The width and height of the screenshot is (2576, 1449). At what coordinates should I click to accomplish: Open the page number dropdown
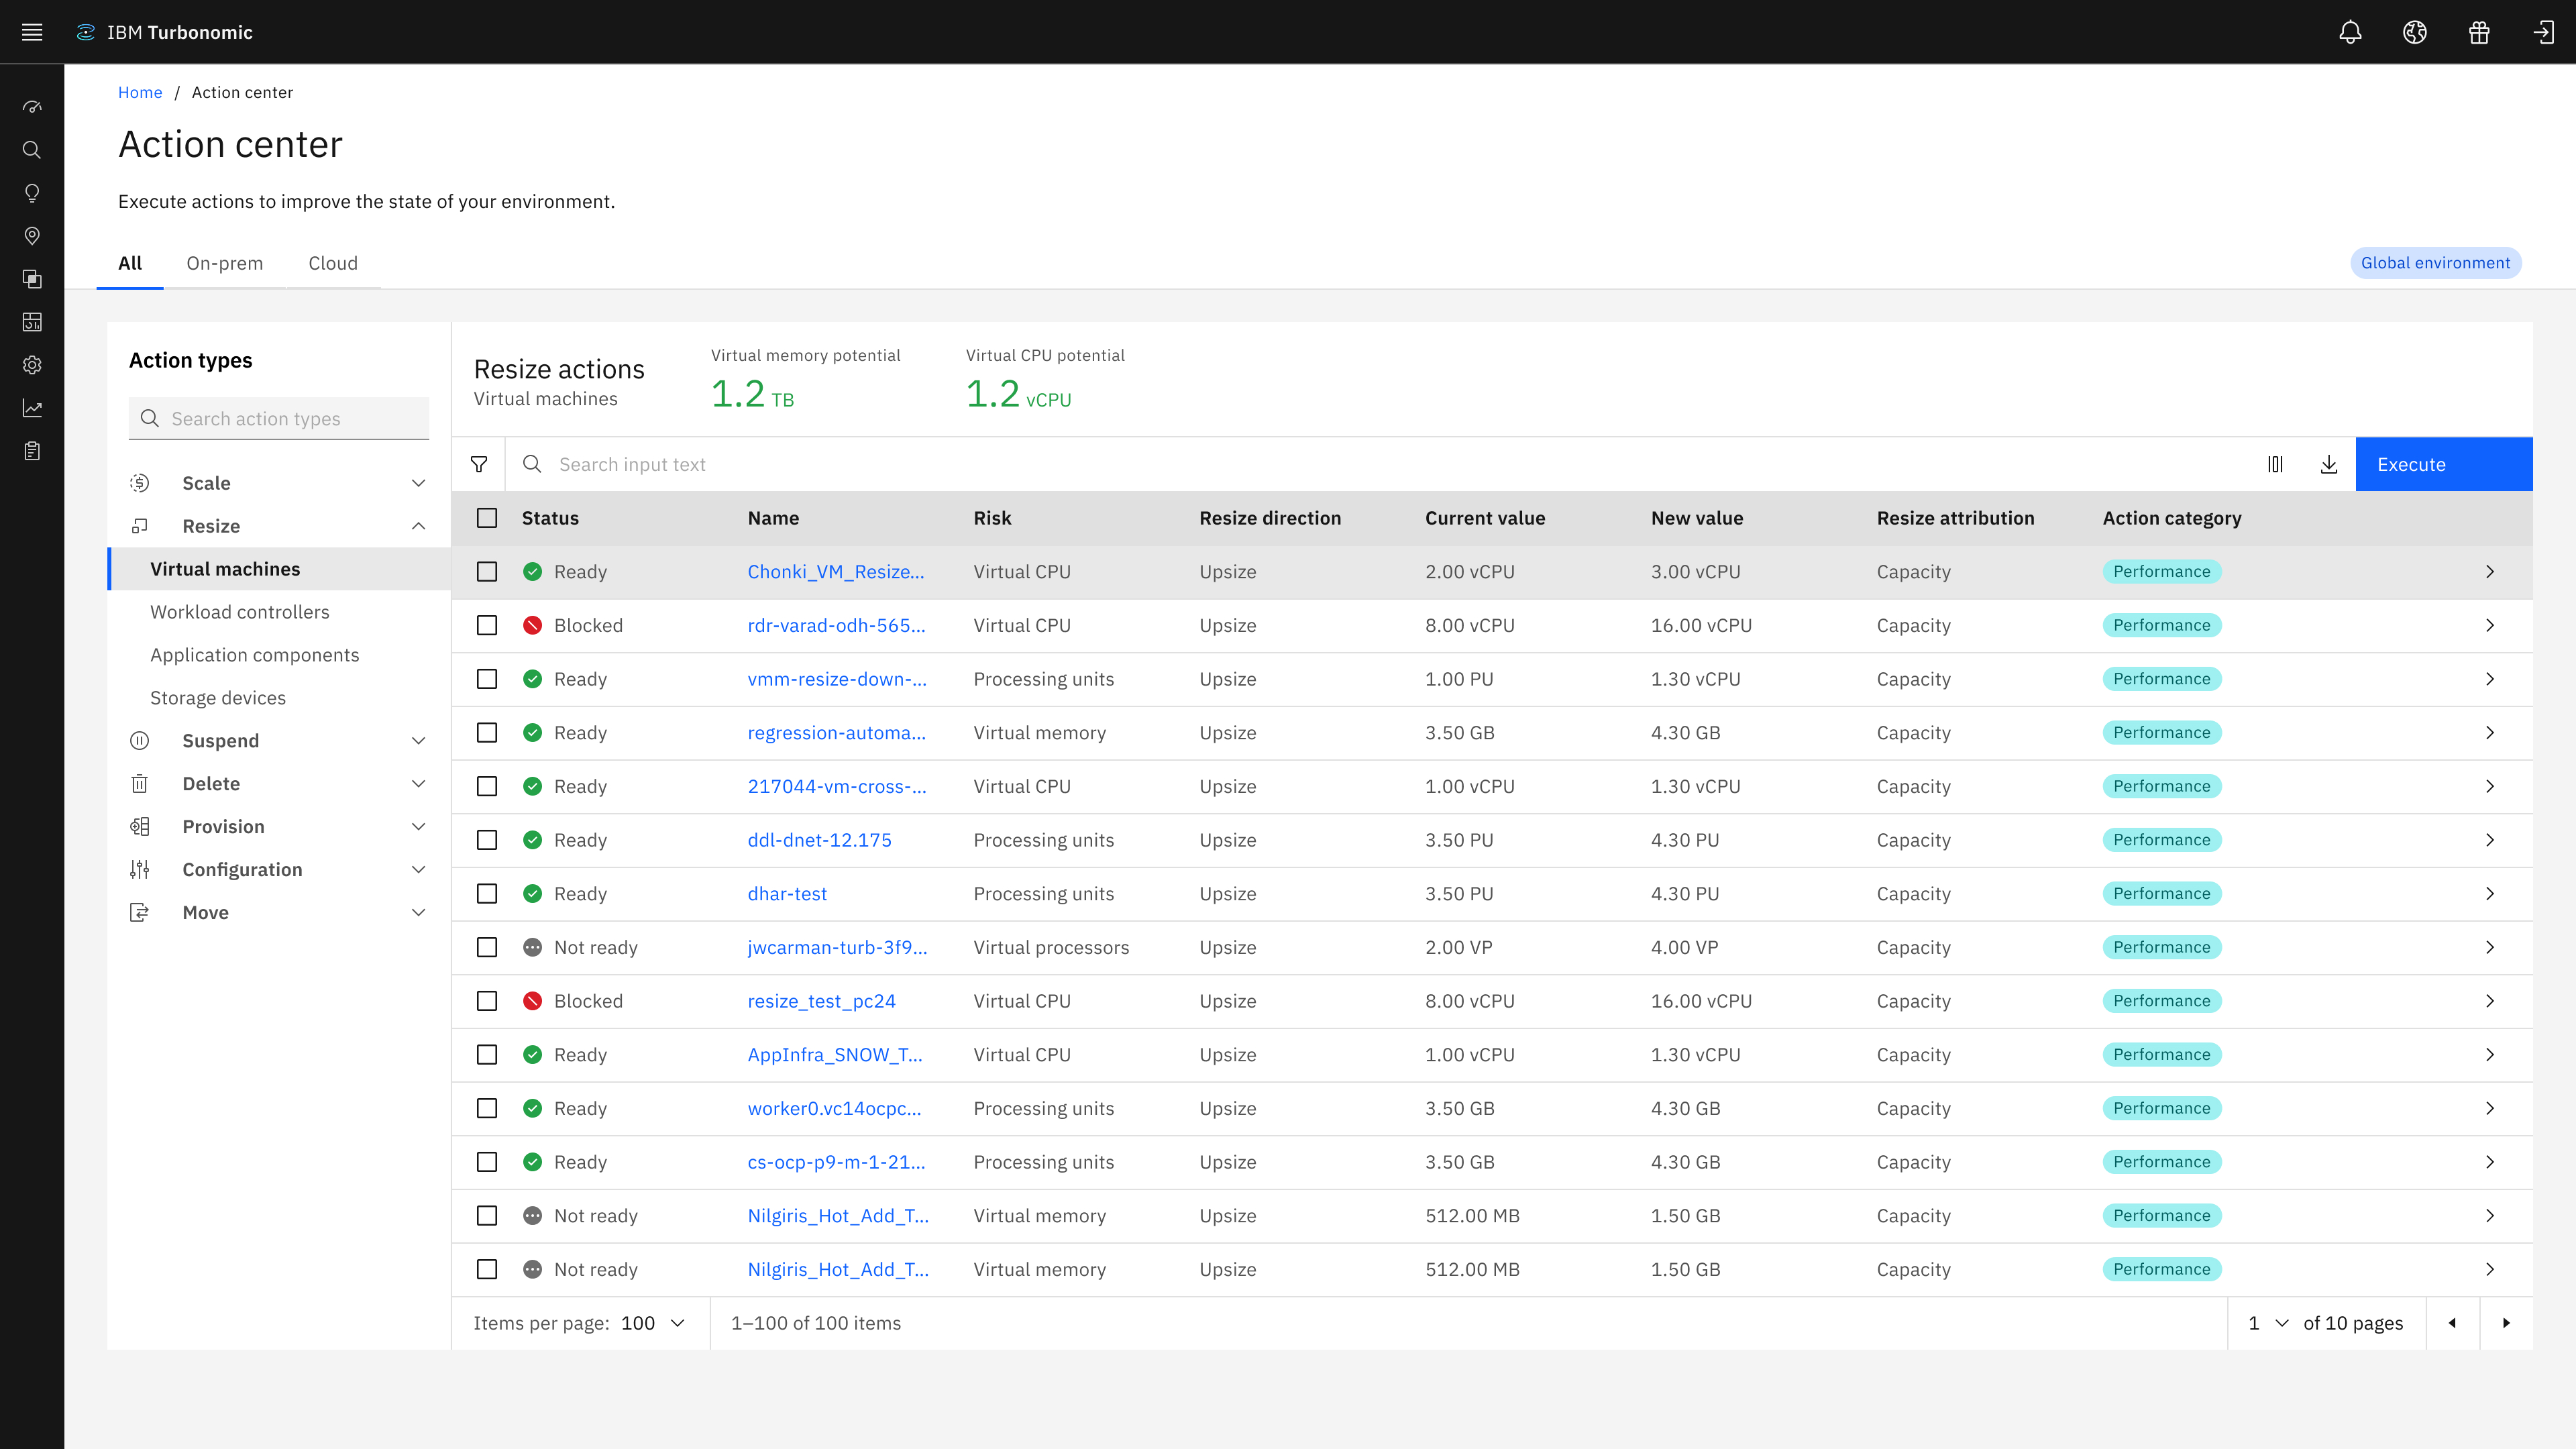pyautogui.click(x=2268, y=1323)
